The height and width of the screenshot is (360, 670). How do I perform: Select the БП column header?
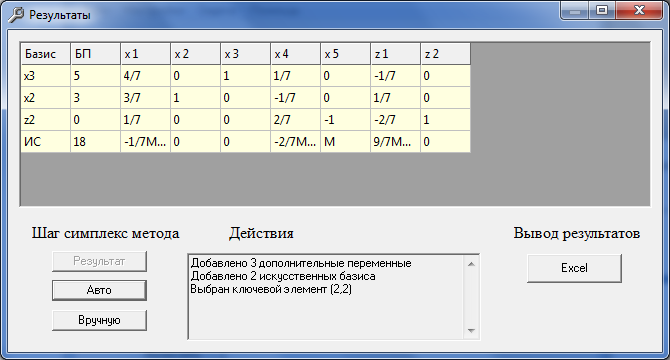point(95,54)
